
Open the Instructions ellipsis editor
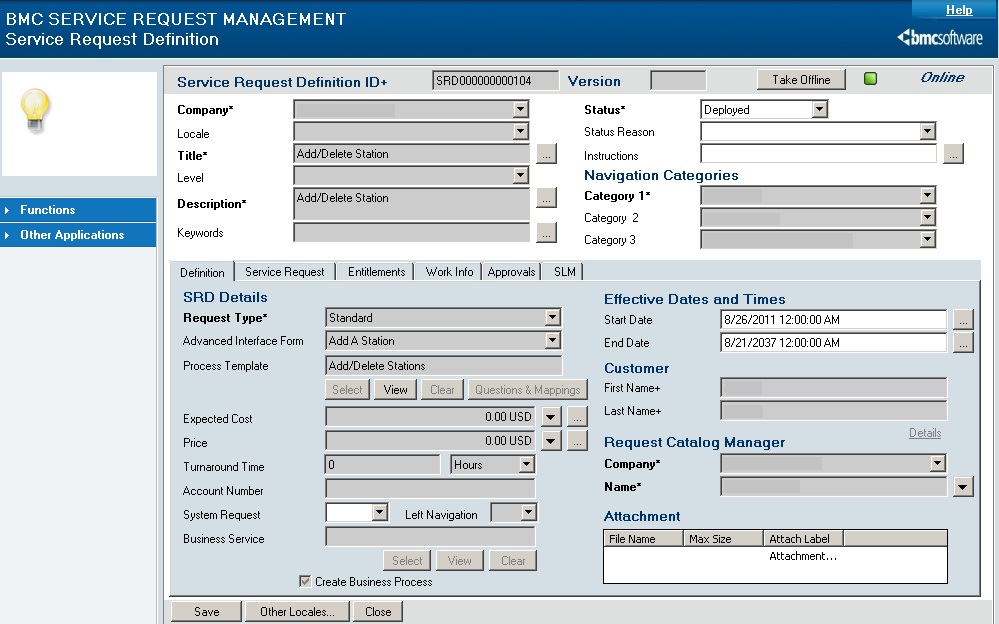click(x=953, y=154)
